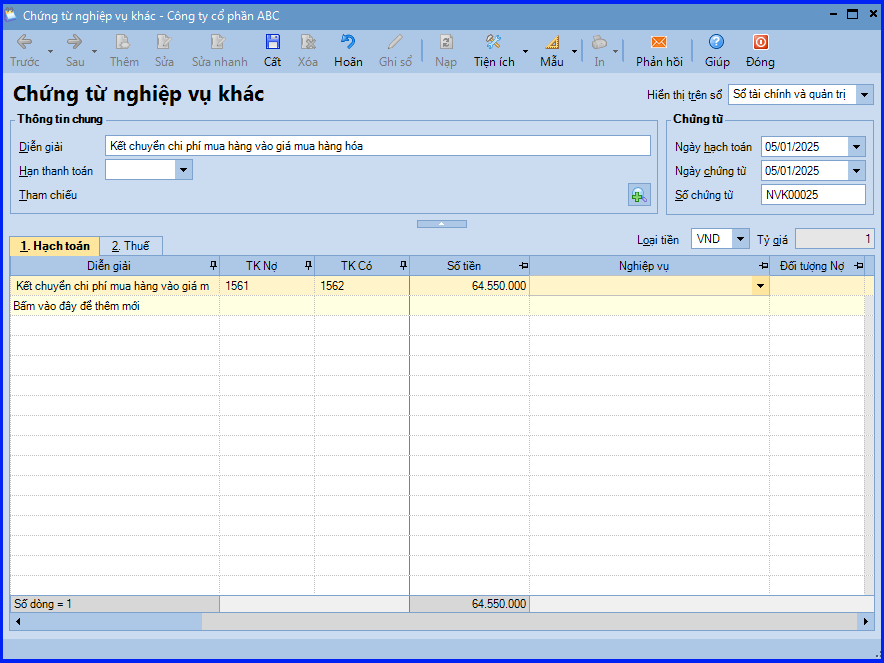The image size is (884, 663).
Task: Pin the Diễn giải column
Action: click(212, 266)
